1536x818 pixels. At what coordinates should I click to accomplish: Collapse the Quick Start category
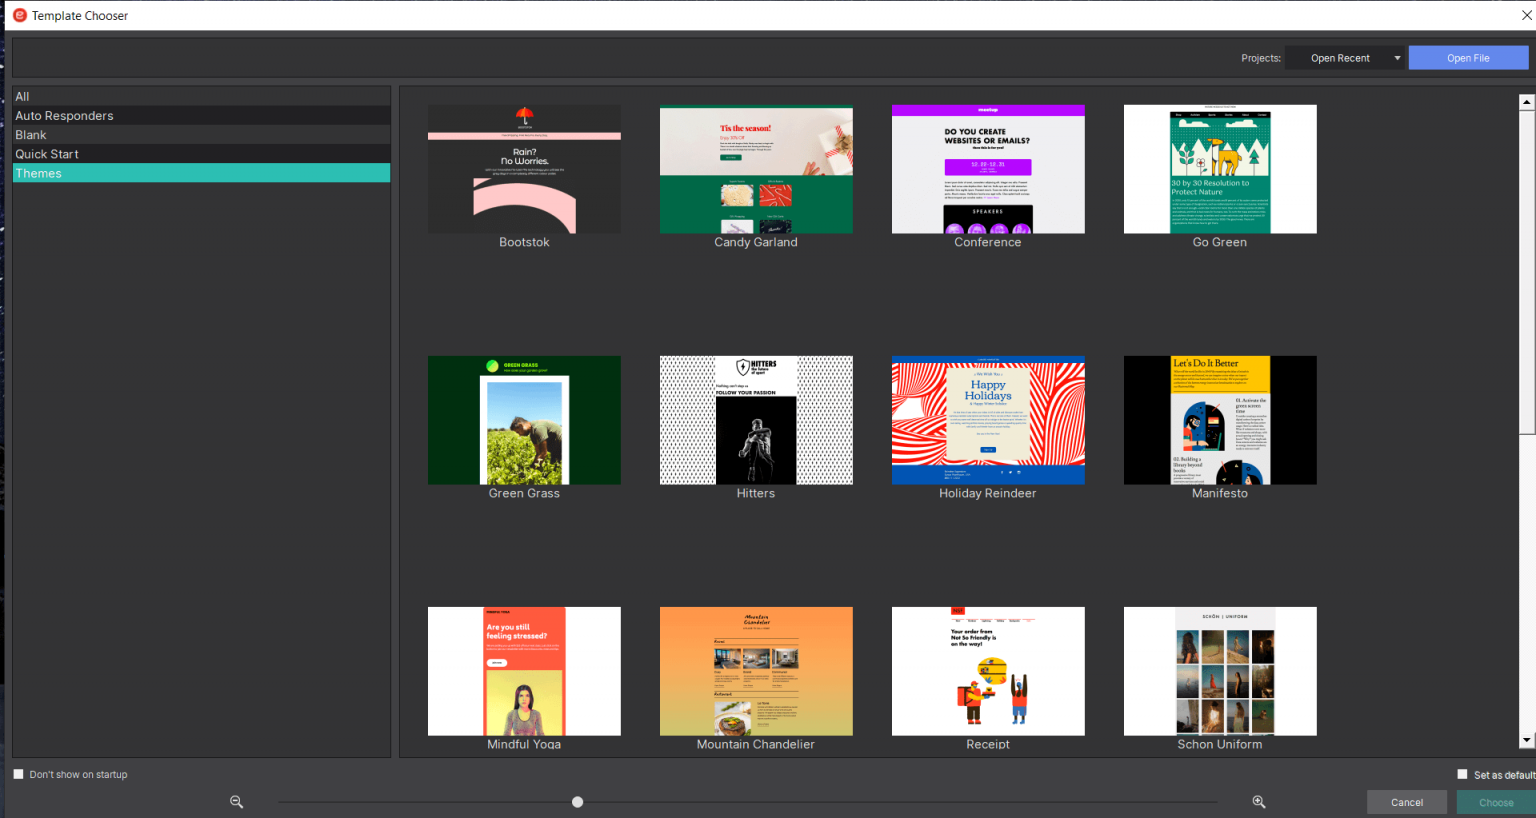point(200,153)
